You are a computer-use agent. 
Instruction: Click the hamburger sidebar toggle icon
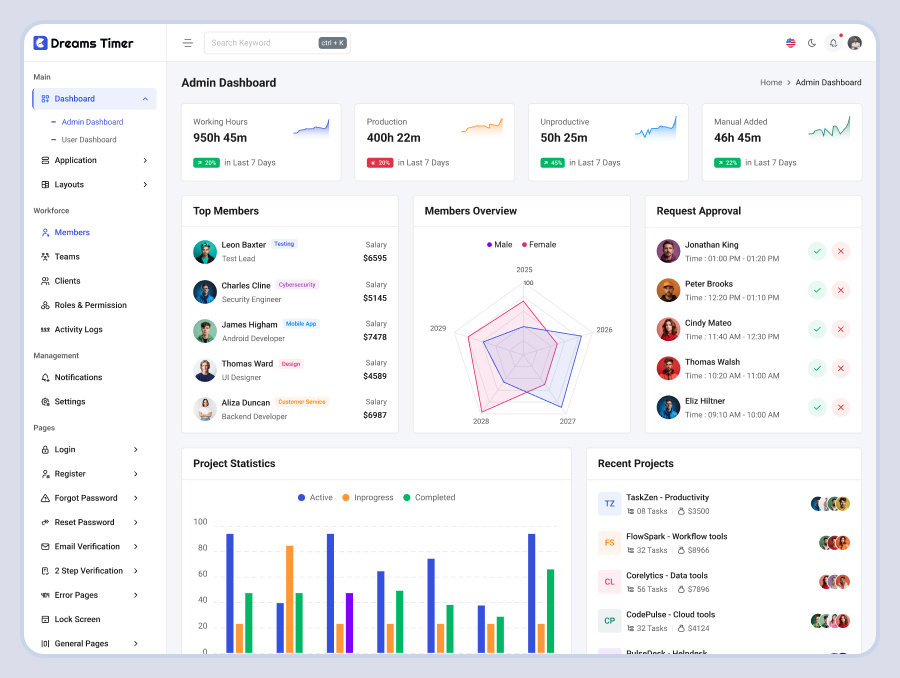(x=188, y=43)
